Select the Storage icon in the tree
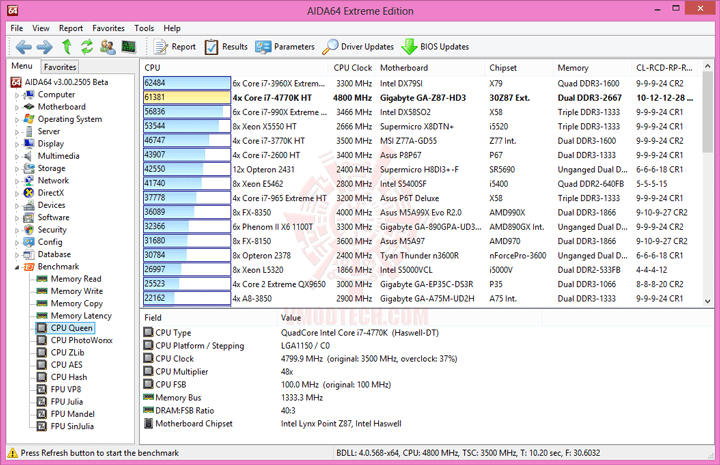 pyautogui.click(x=29, y=168)
